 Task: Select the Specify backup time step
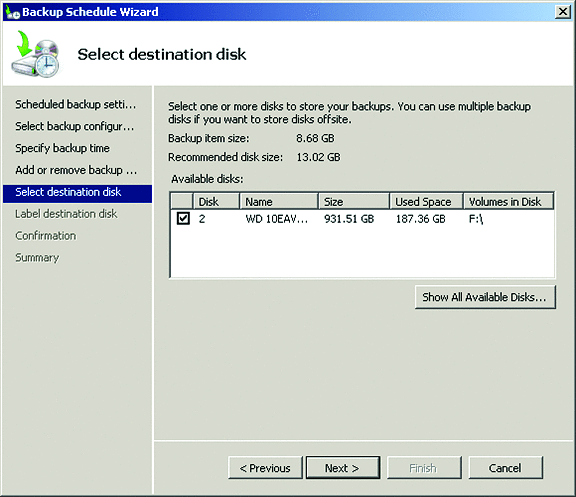[x=62, y=148]
